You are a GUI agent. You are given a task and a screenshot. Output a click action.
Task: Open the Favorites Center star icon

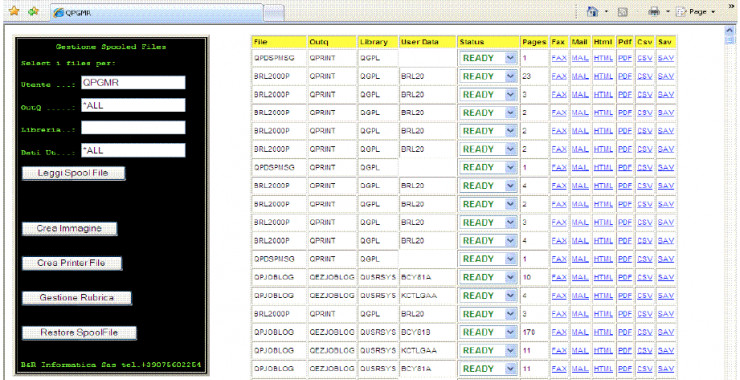coord(14,11)
